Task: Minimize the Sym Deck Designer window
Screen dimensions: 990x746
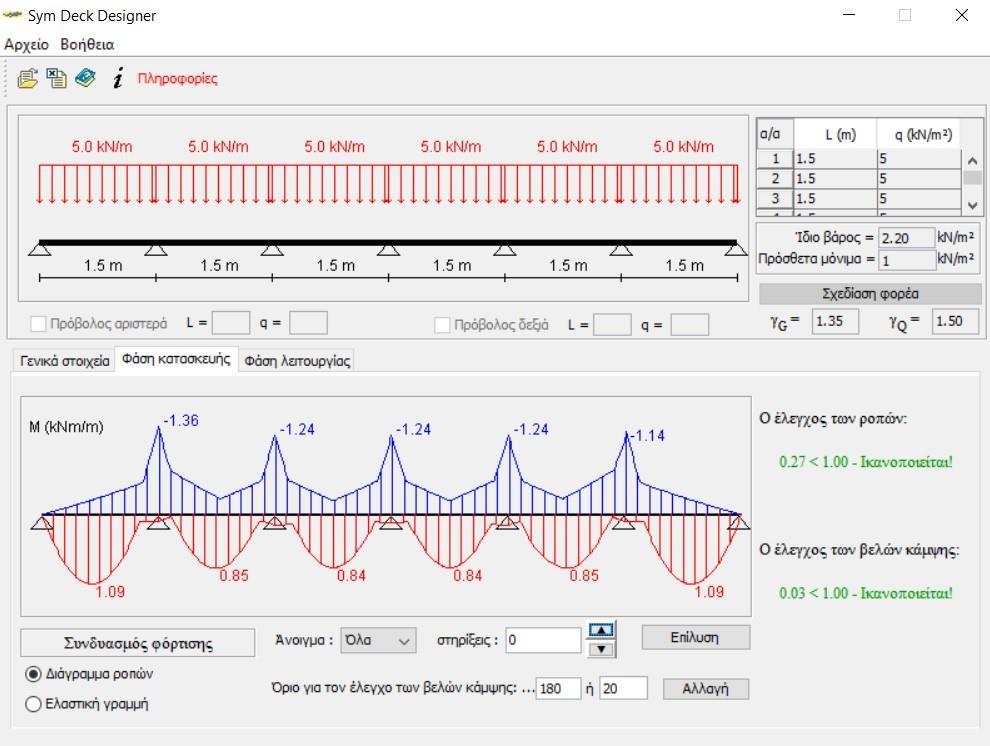Action: pyautogui.click(x=849, y=15)
